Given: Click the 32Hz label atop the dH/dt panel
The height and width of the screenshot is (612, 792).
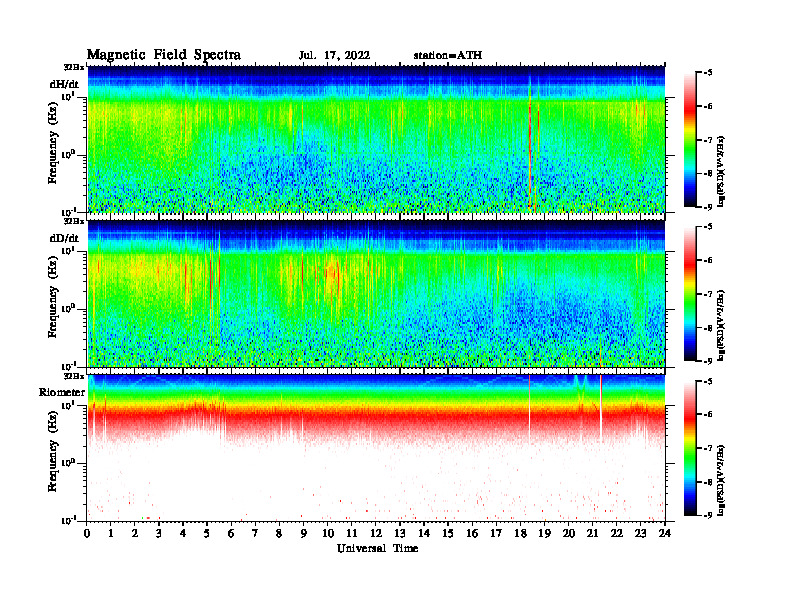Looking at the screenshot, I should click(74, 67).
